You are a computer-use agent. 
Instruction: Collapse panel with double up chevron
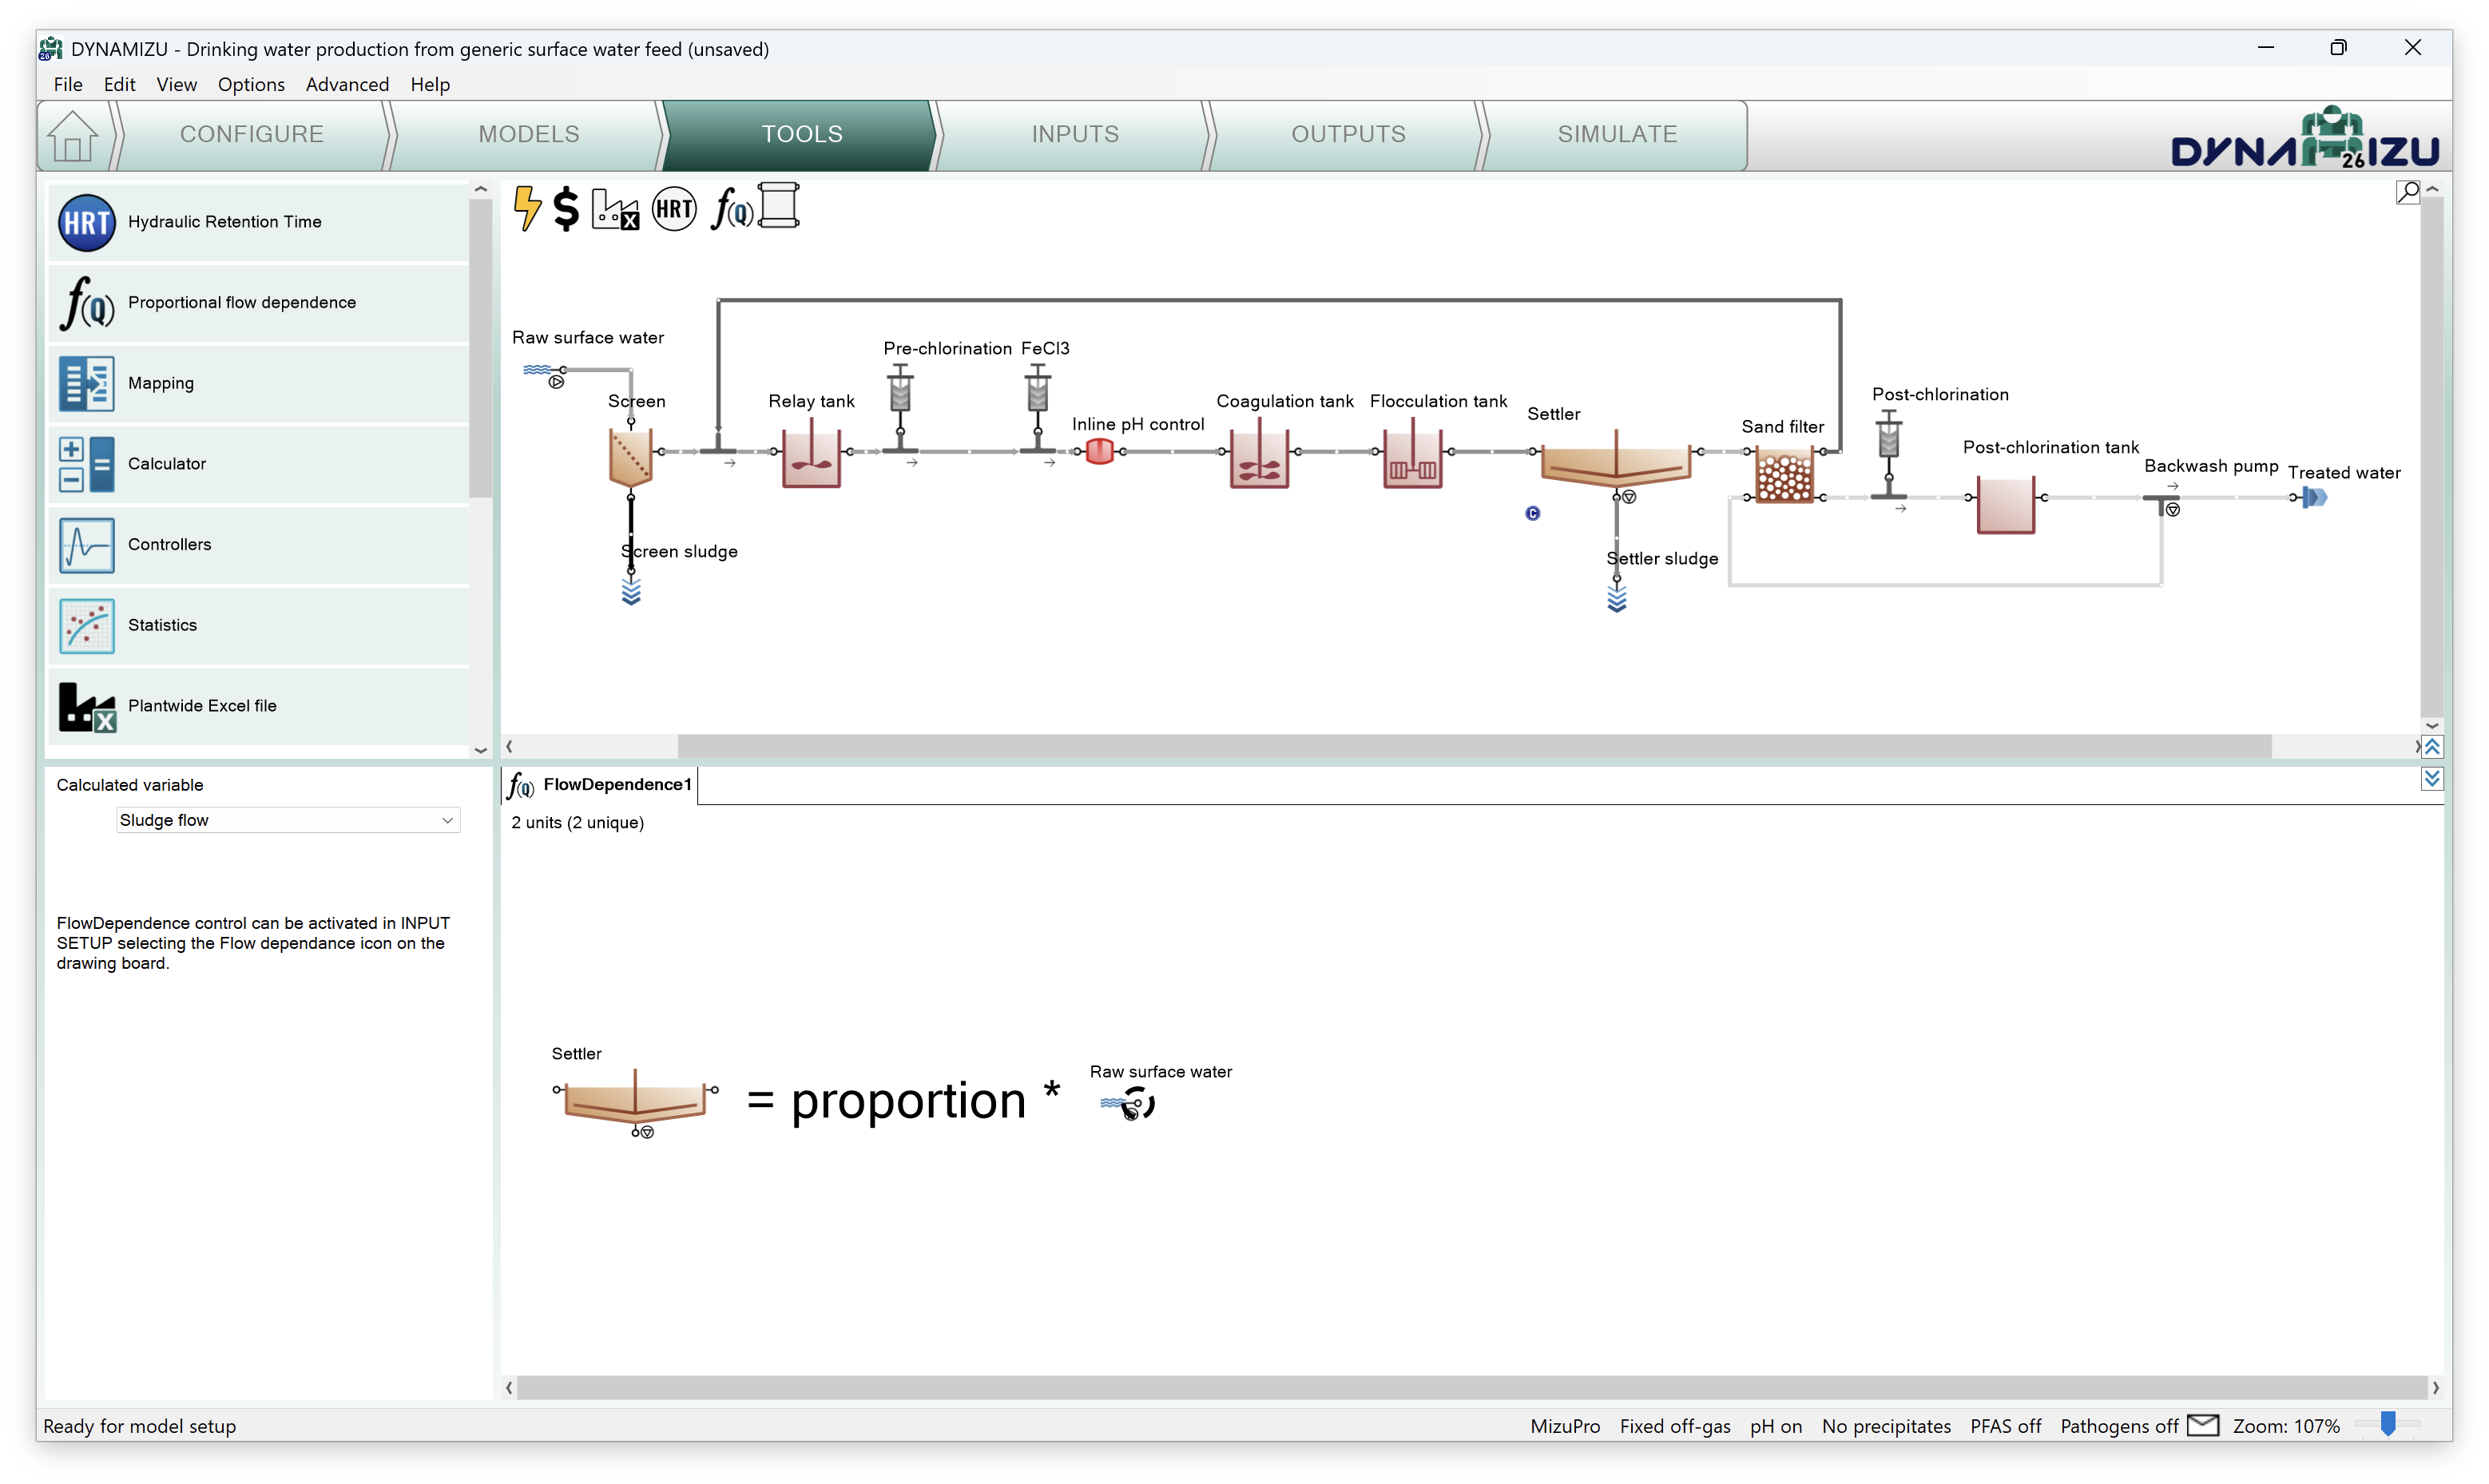tap(2432, 747)
